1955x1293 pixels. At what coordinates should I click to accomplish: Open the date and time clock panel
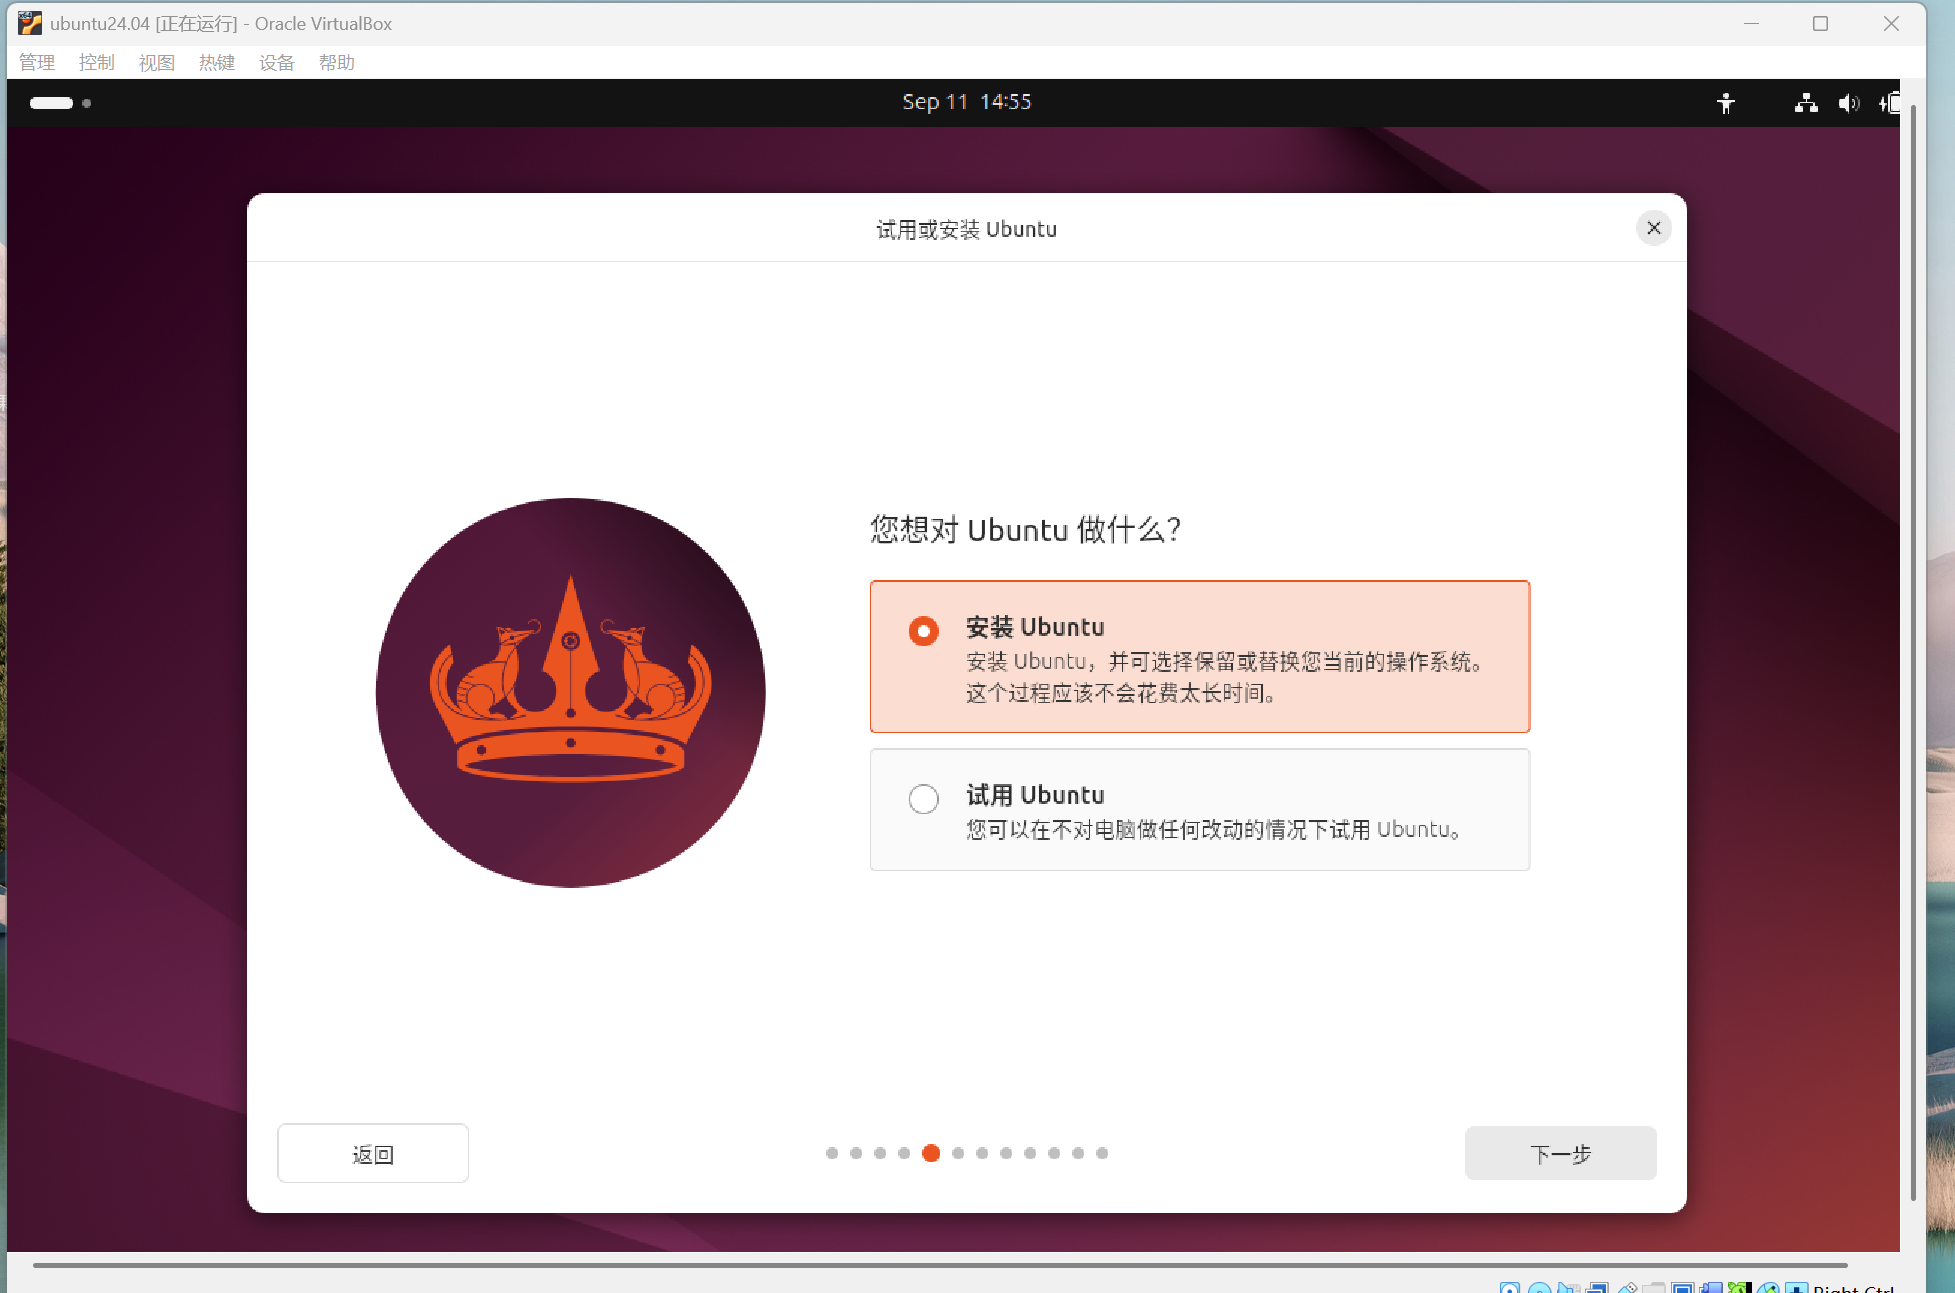click(x=966, y=102)
